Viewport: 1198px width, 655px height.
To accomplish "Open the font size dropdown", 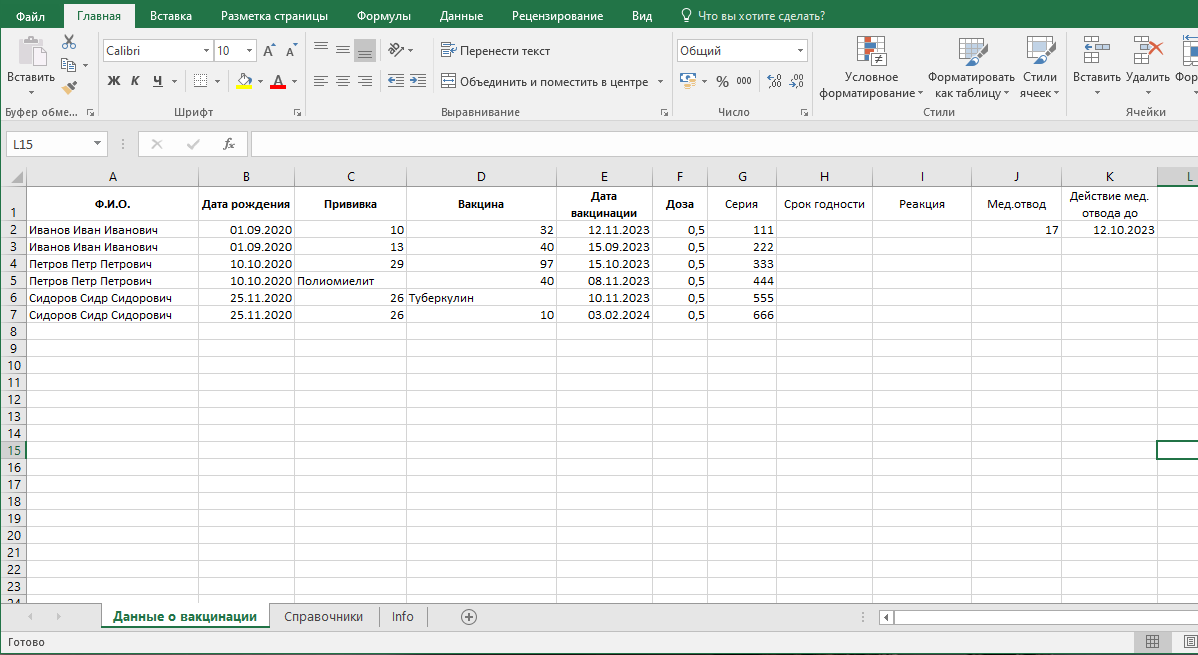I will click(x=249, y=51).
